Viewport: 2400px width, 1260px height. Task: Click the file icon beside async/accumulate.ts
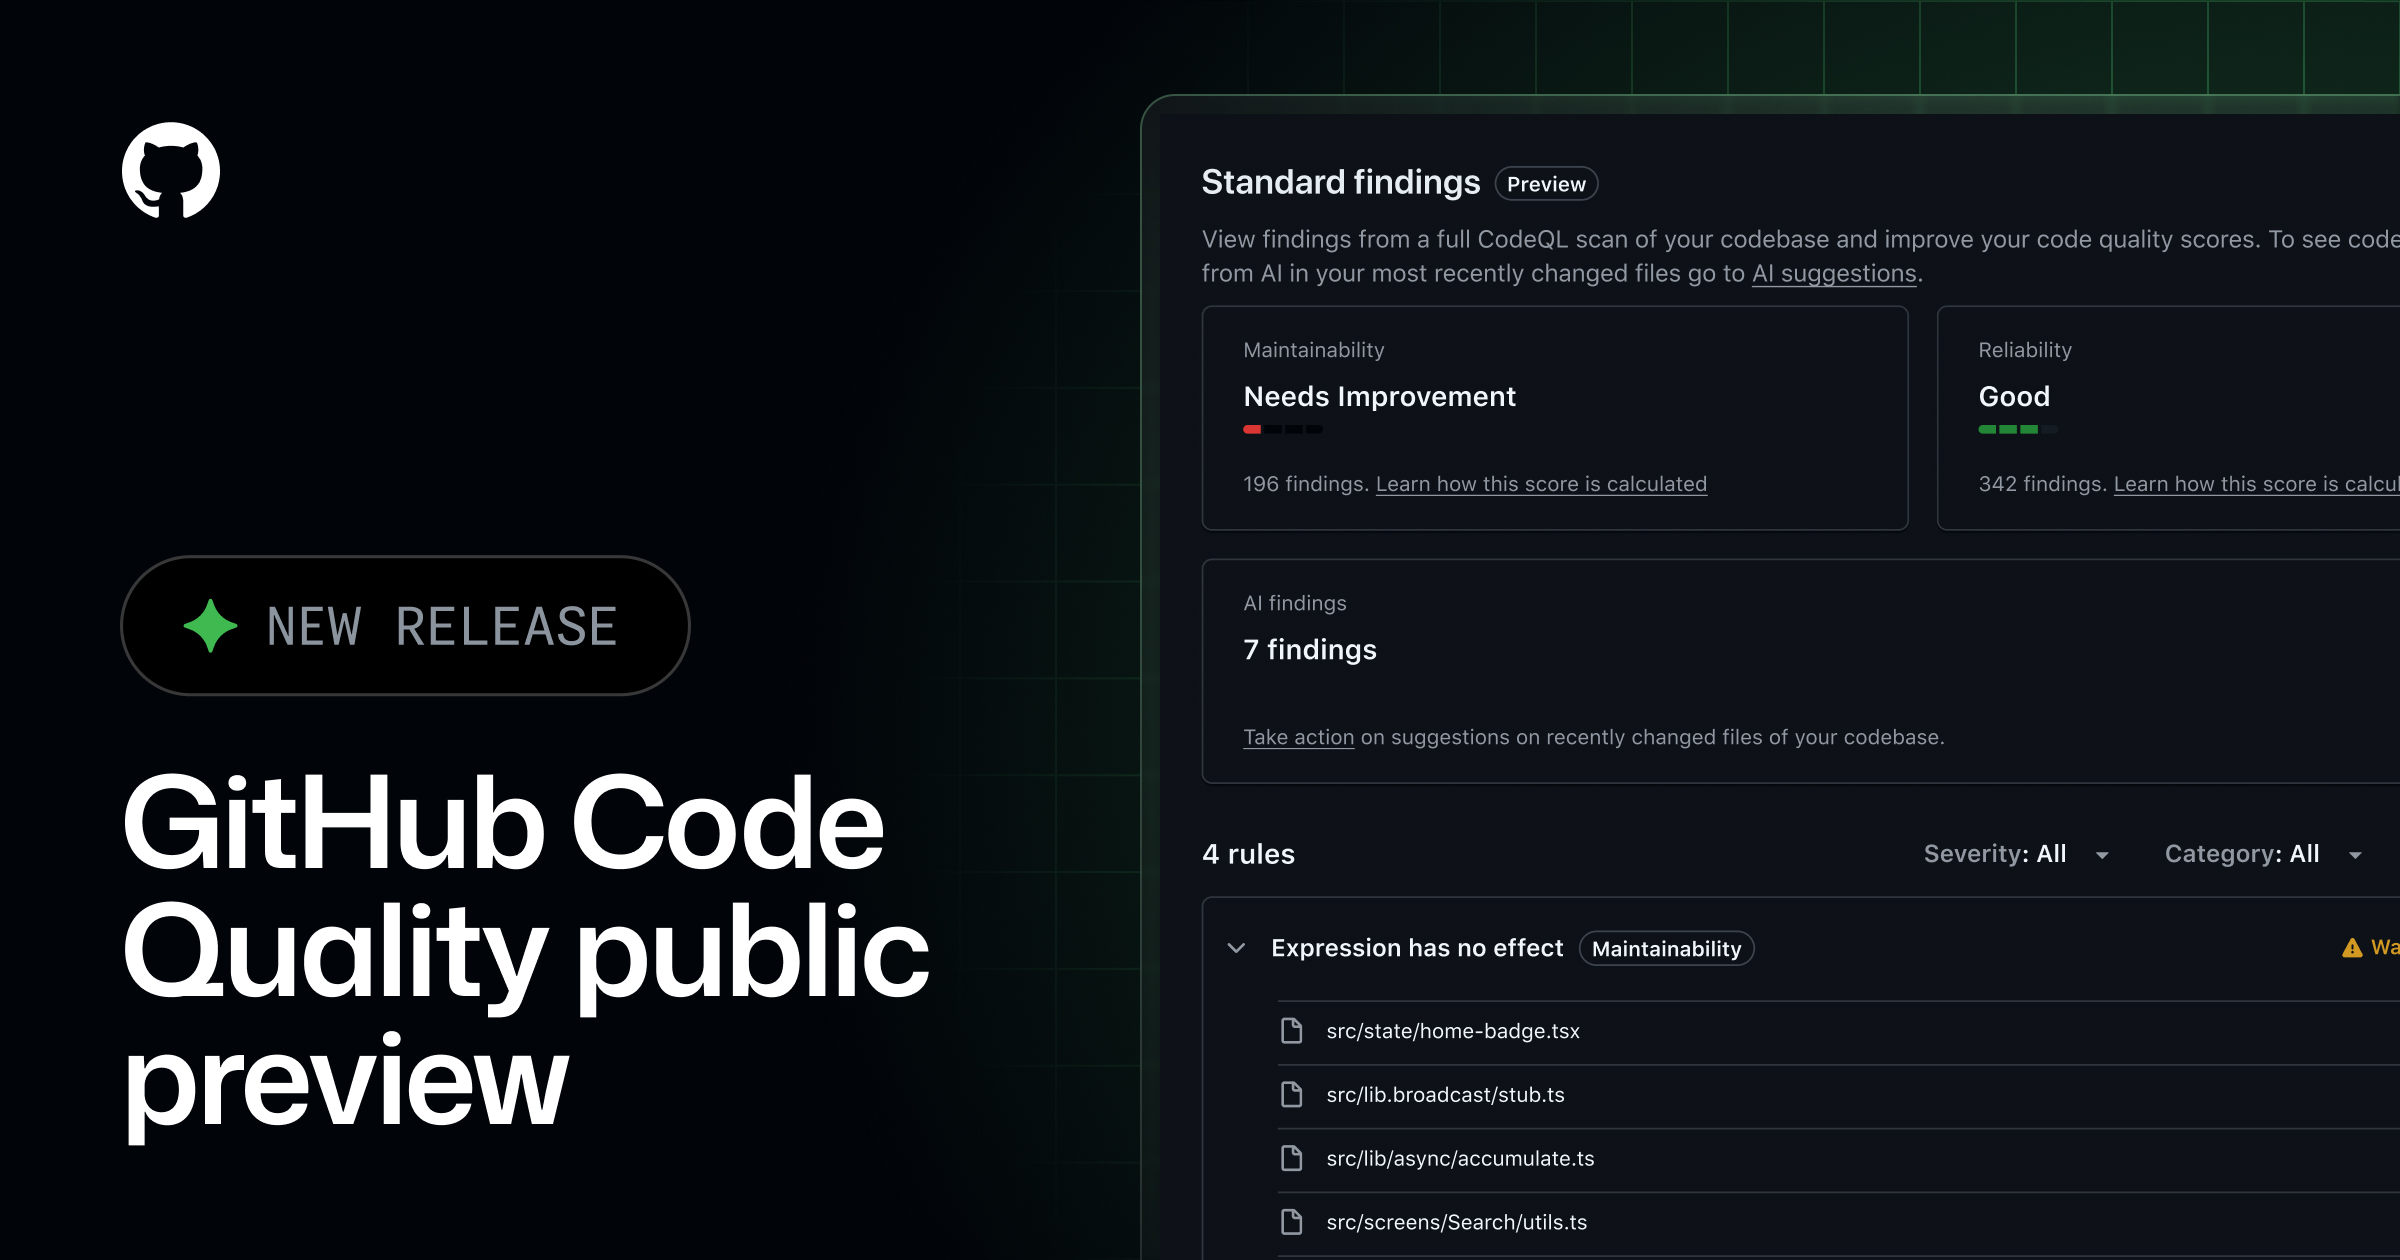click(1291, 1158)
